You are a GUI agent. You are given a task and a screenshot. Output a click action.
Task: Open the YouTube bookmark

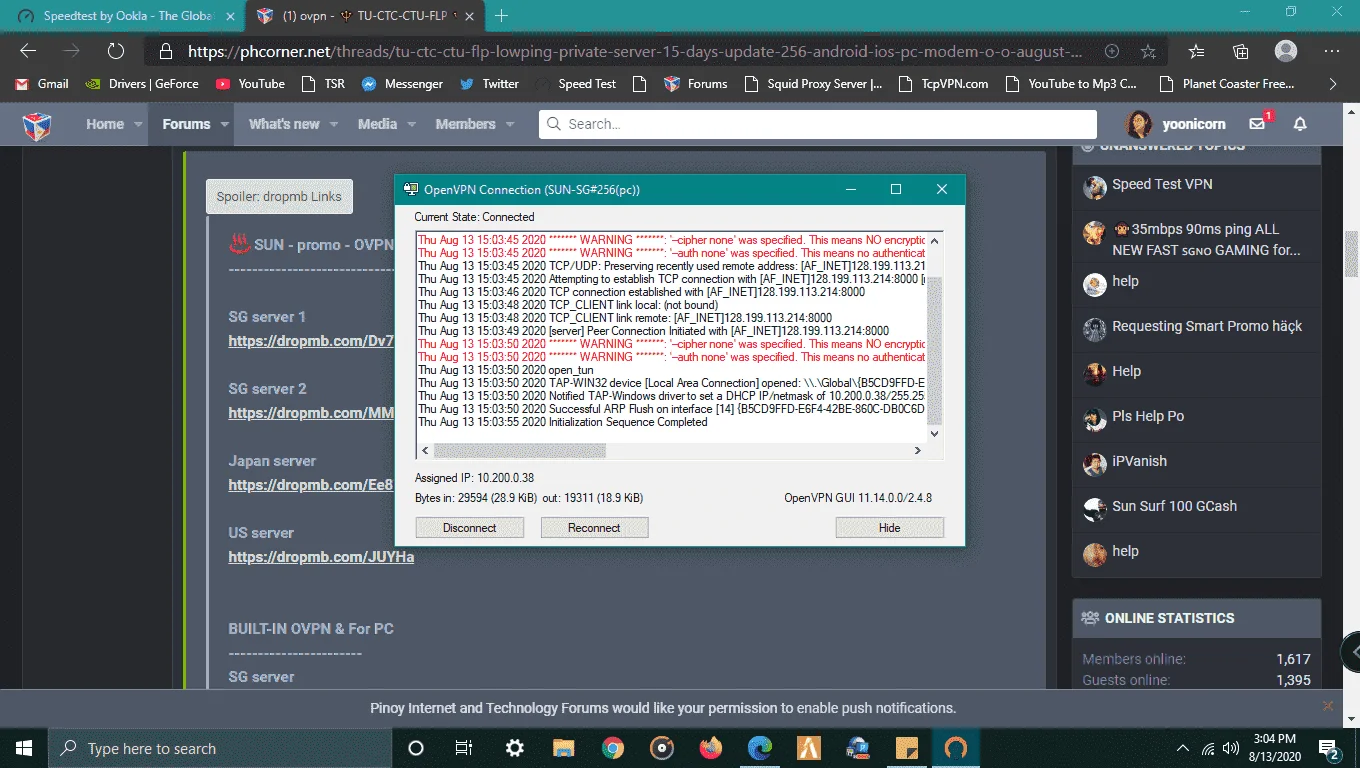(250, 84)
